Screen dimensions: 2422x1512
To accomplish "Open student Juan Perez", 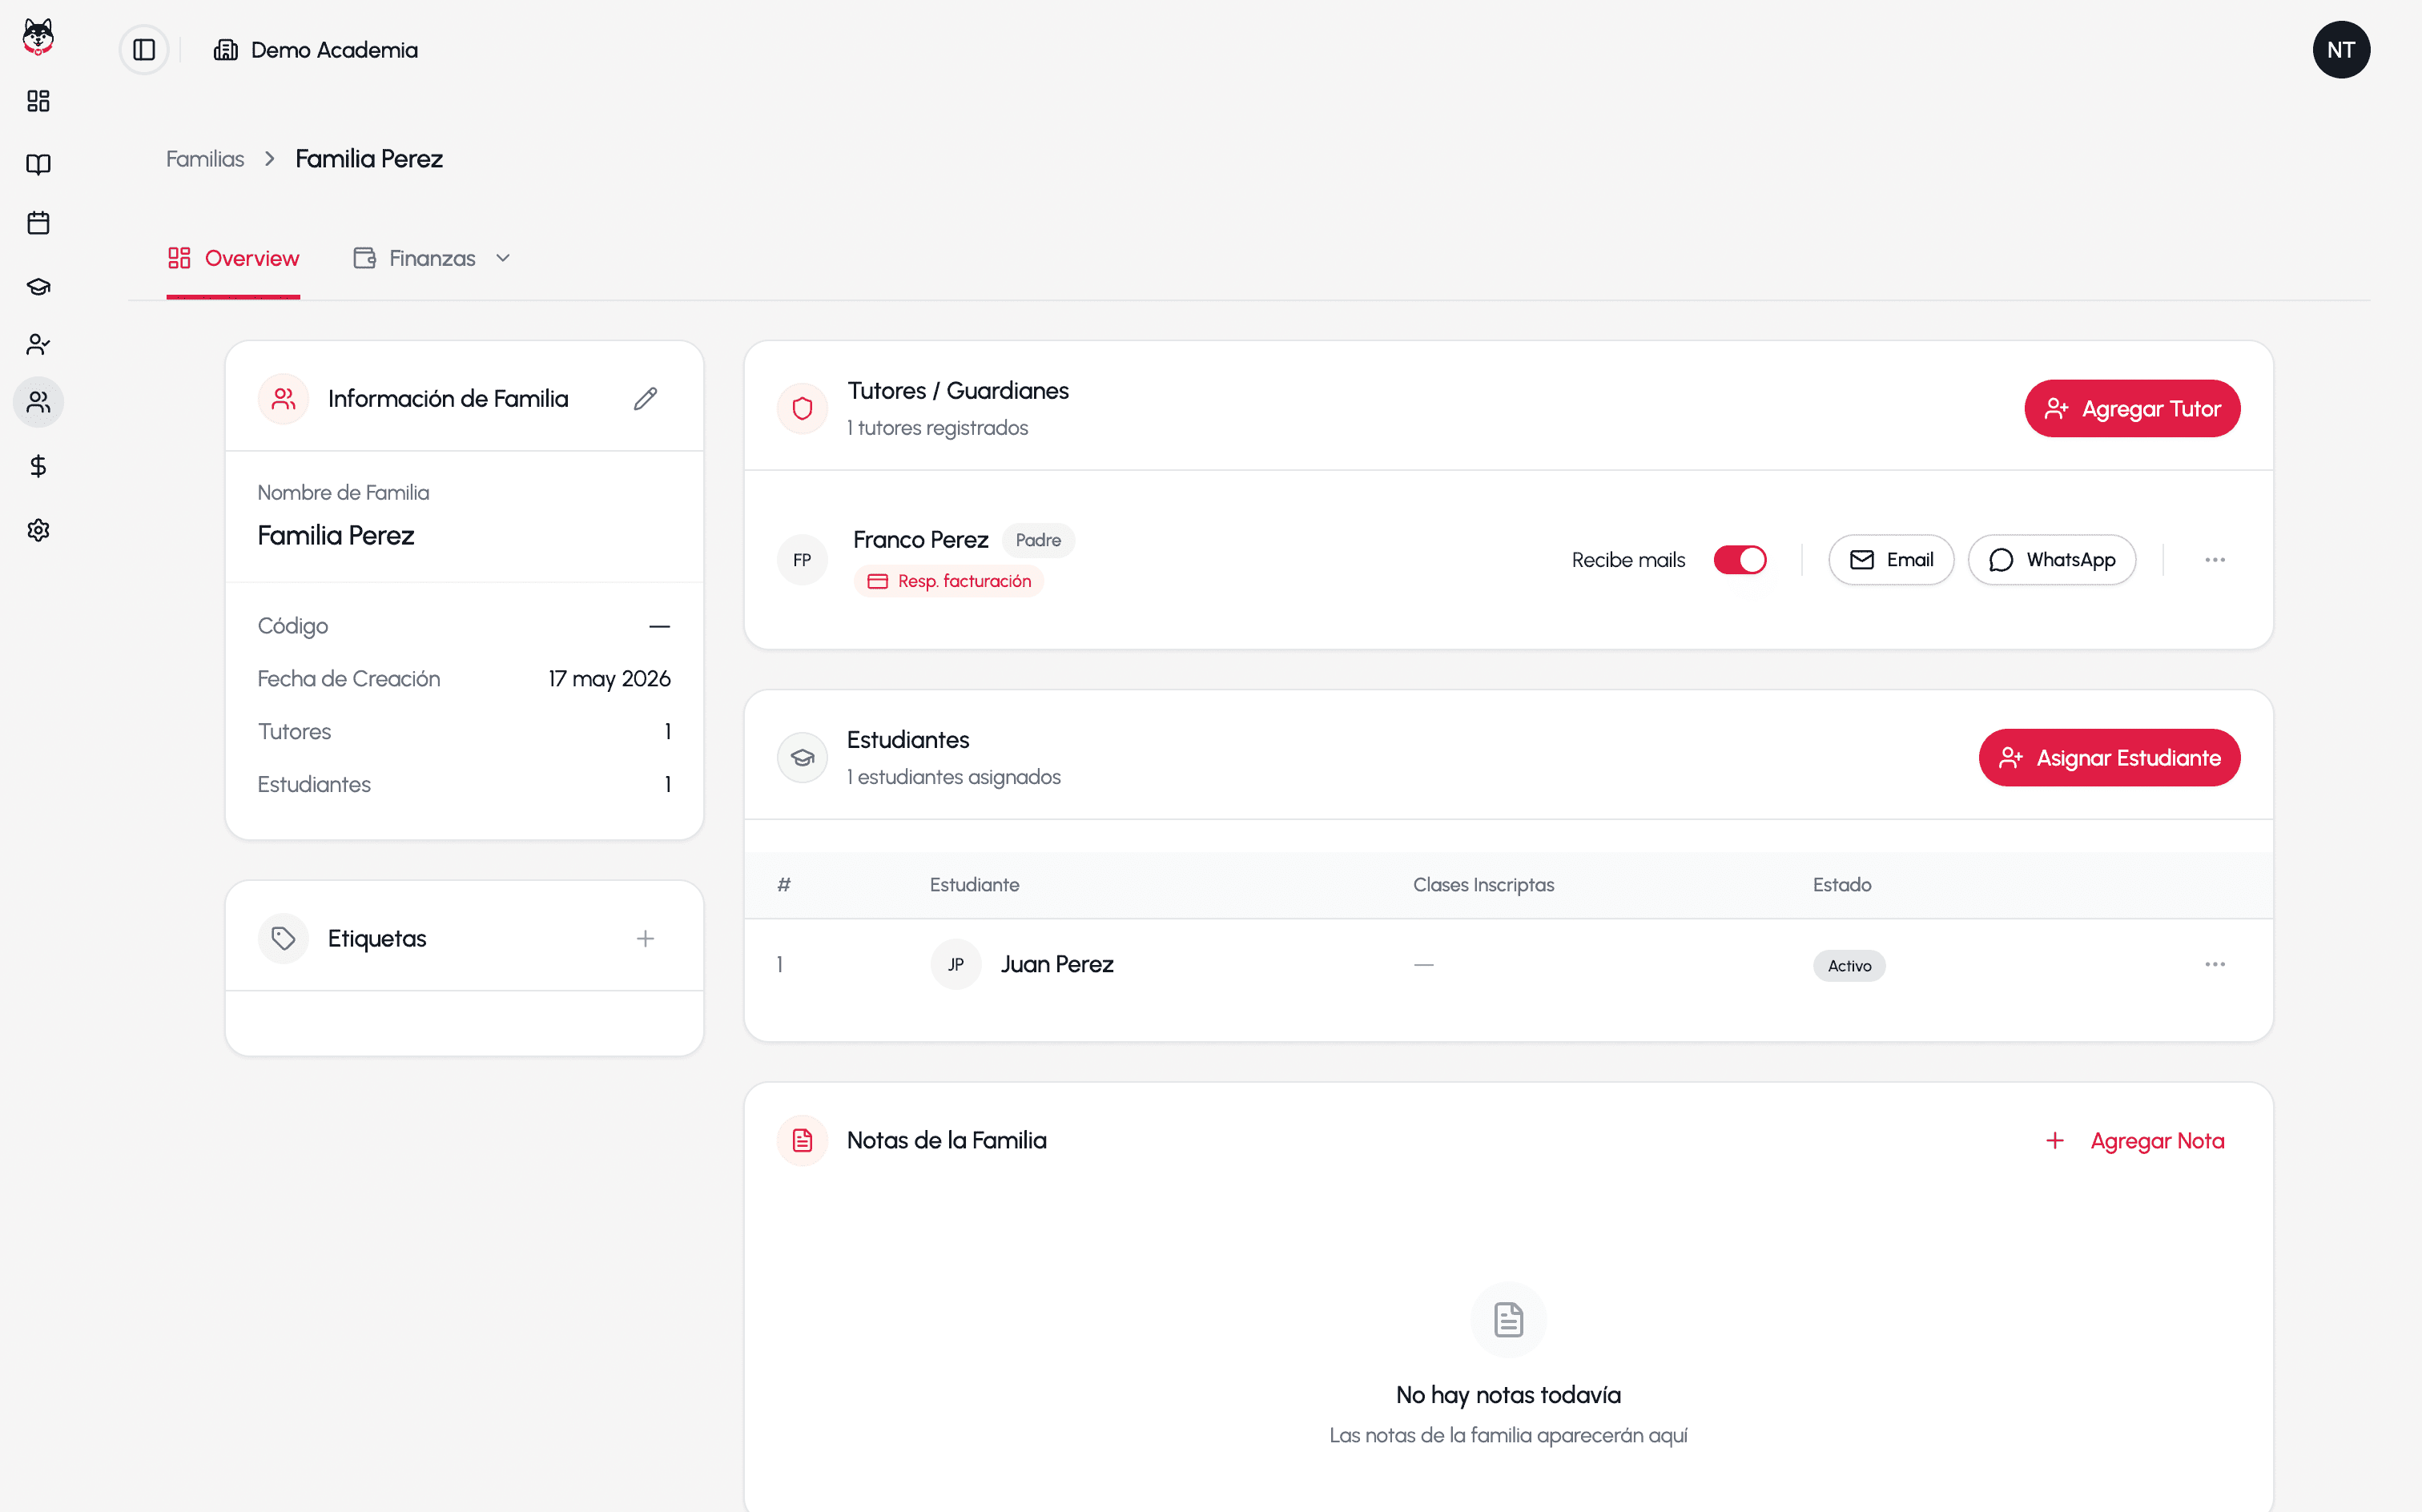I will [1057, 965].
